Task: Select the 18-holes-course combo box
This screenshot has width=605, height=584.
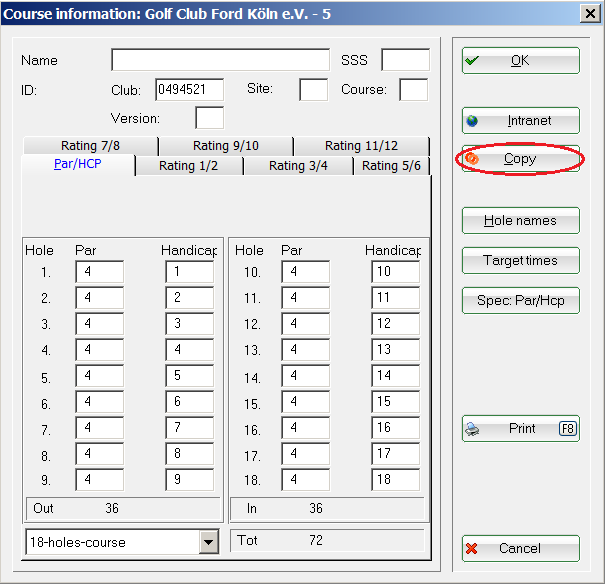Action: tap(122, 542)
